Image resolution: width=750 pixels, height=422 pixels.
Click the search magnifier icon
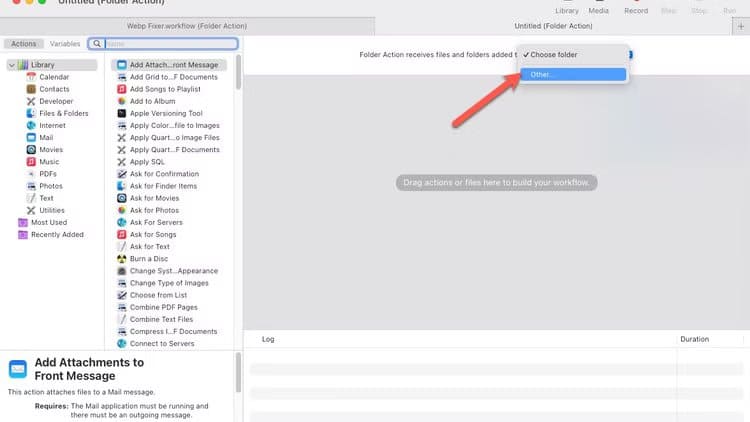point(97,44)
